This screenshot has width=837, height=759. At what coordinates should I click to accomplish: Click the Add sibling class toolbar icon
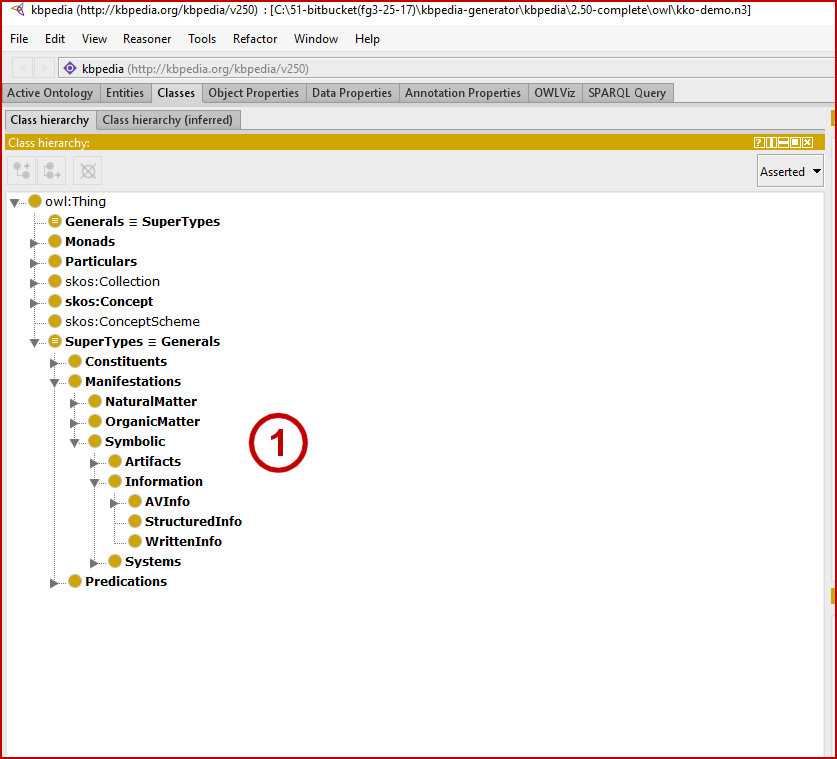(52, 171)
